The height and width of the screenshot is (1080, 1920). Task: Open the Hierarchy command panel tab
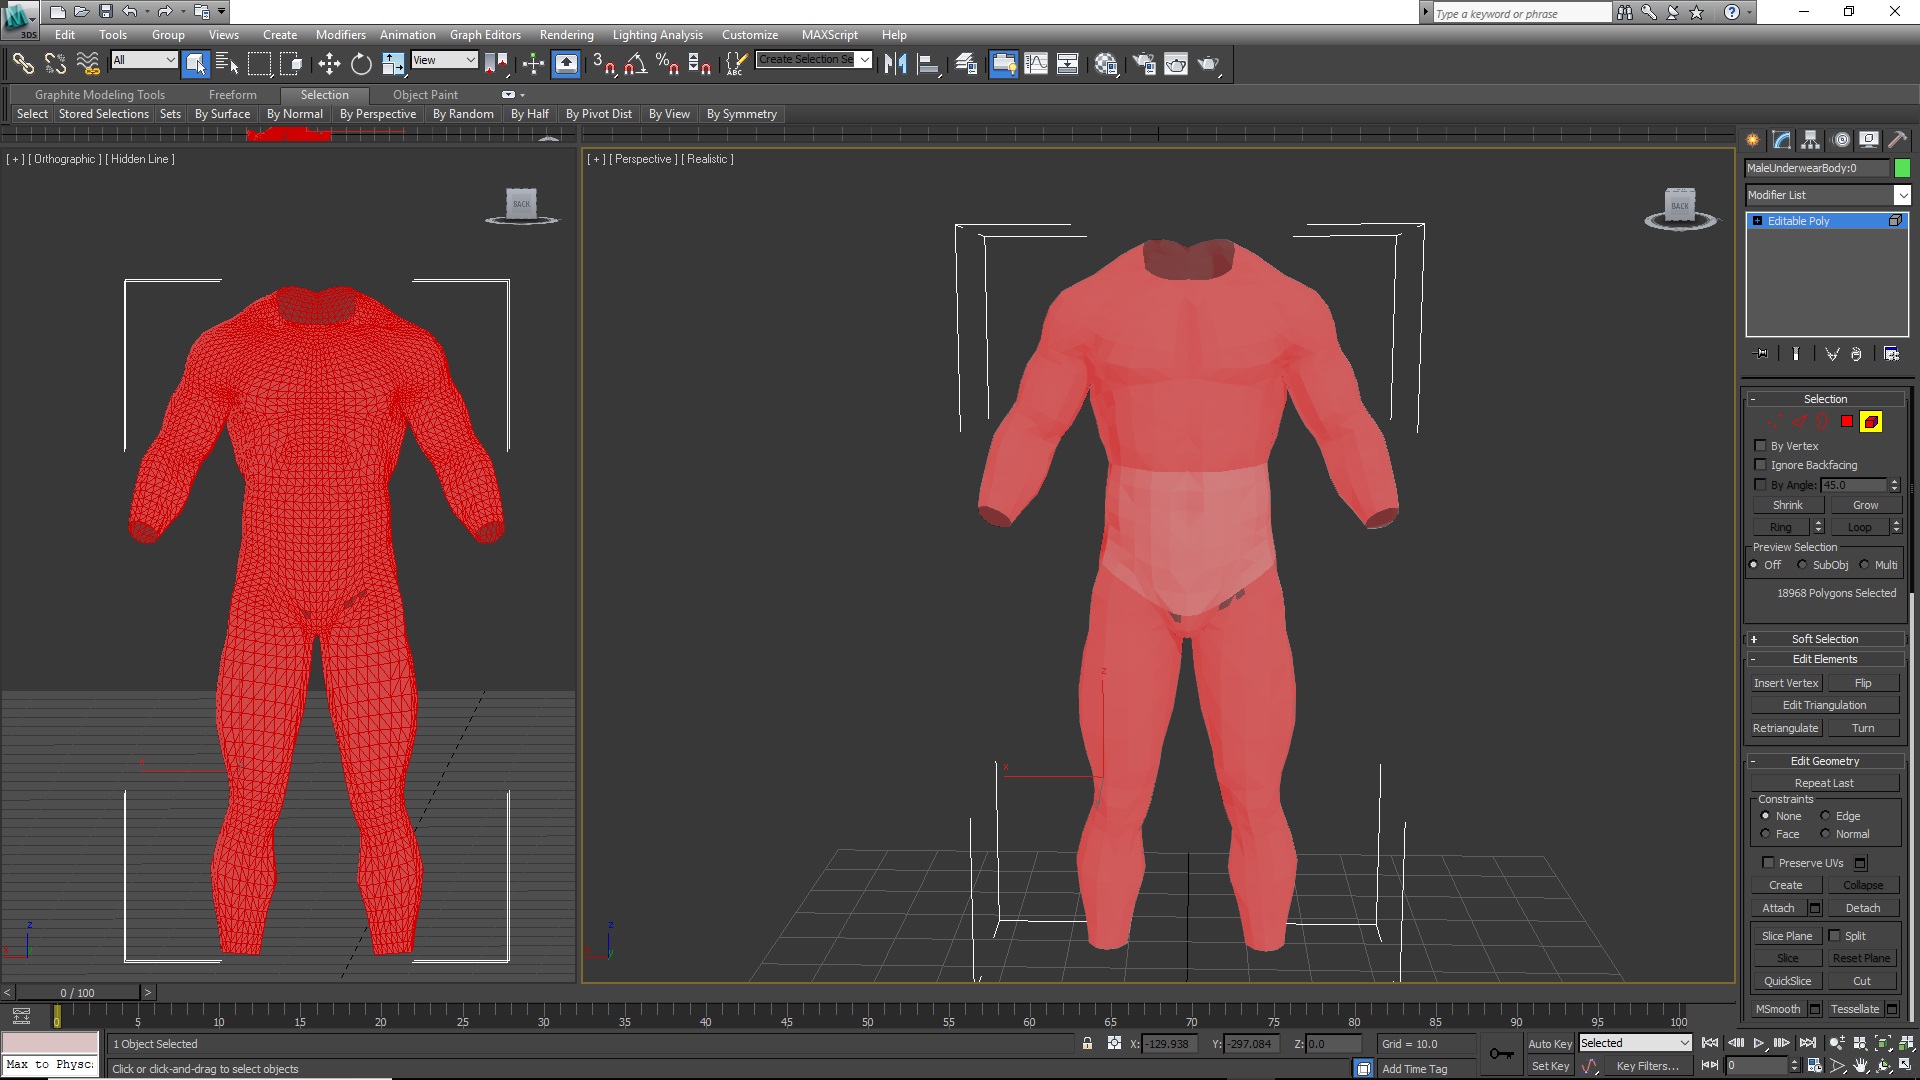1811,140
